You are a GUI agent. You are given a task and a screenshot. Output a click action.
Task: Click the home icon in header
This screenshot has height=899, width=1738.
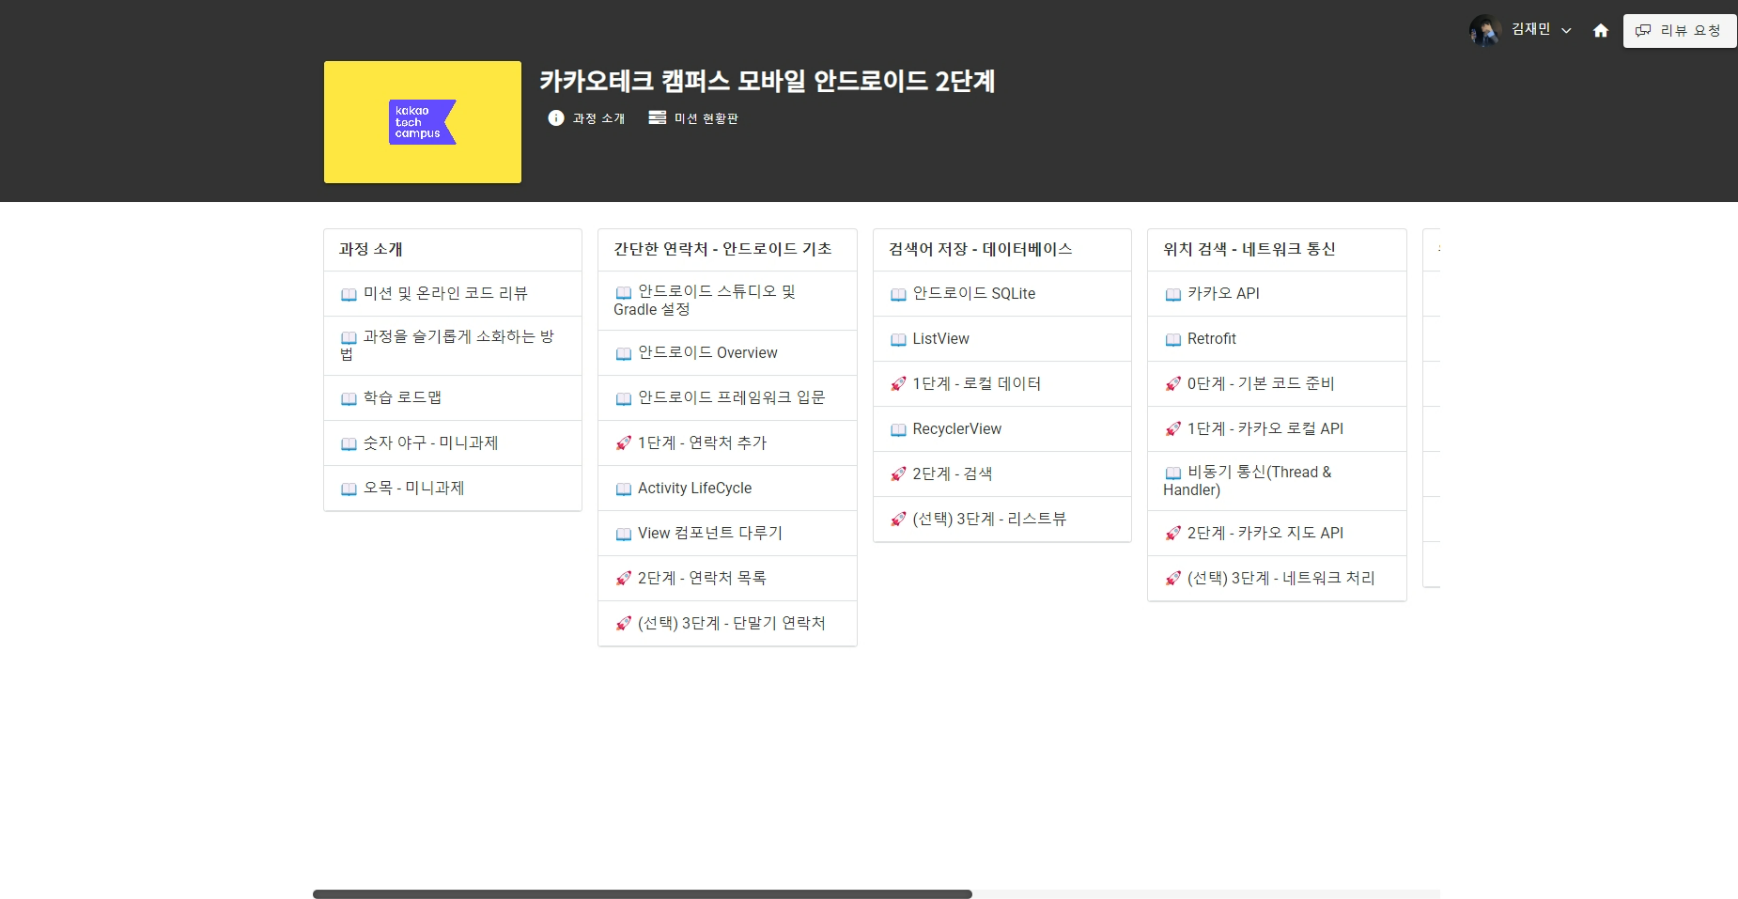[1600, 31]
